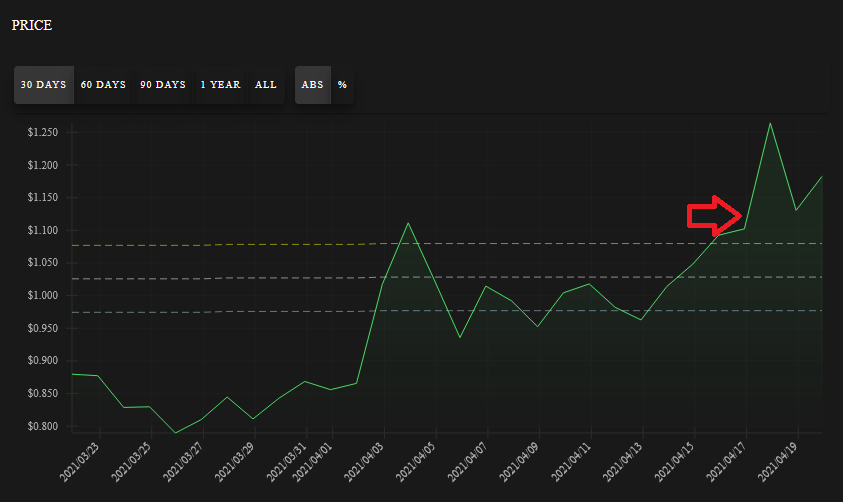Click the 2021/03/23 date label
Screen dimensions: 843x502
click(80, 462)
